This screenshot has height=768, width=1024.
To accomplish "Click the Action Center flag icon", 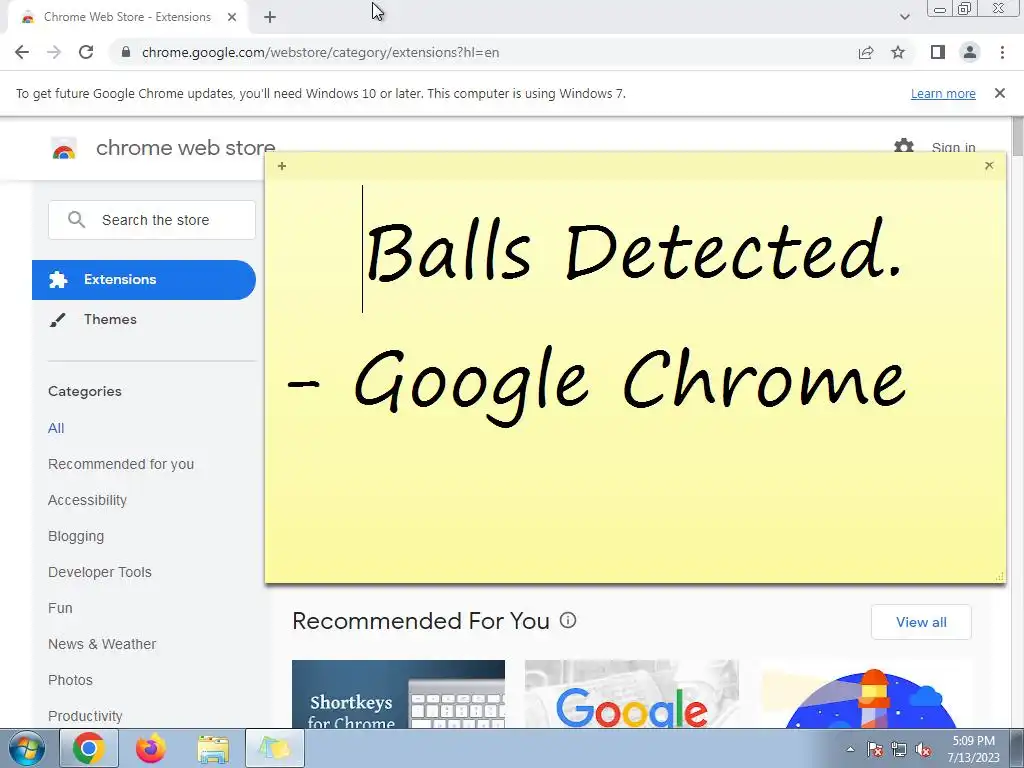I will click(875, 749).
